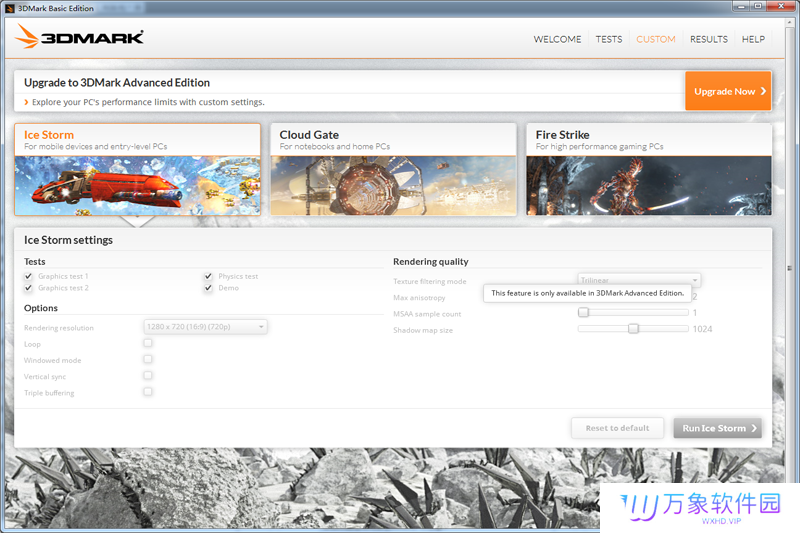Screen dimensions: 800x533
Task: Enable the Vertical sync checkbox
Action: pyautogui.click(x=148, y=375)
